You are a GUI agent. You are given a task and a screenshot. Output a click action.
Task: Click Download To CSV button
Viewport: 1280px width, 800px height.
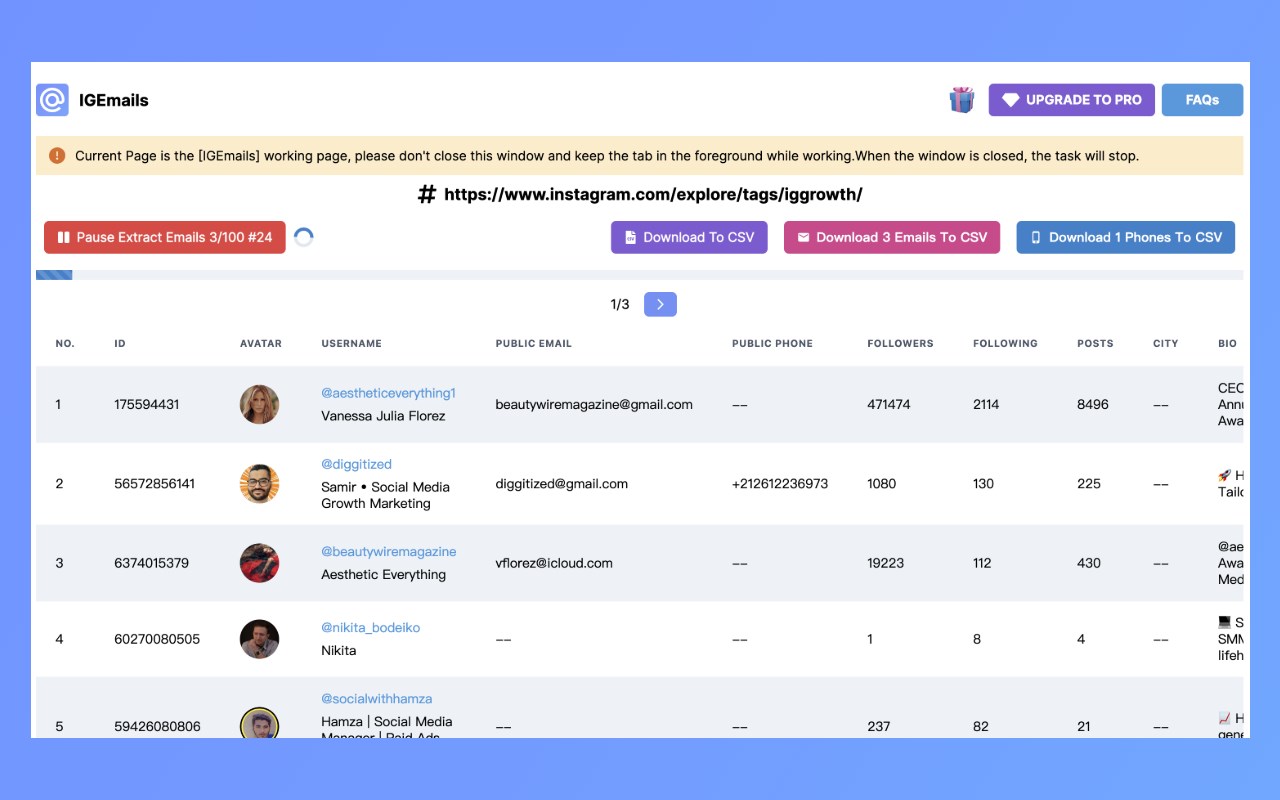pyautogui.click(x=689, y=237)
